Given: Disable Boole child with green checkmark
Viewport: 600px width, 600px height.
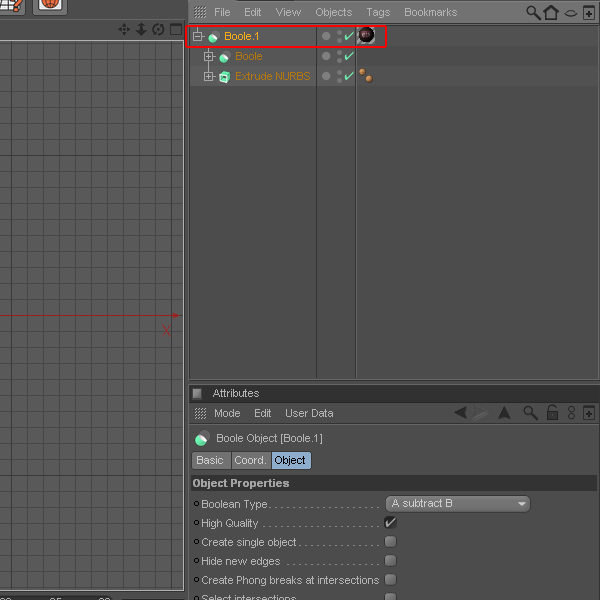Looking at the screenshot, I should (x=349, y=56).
